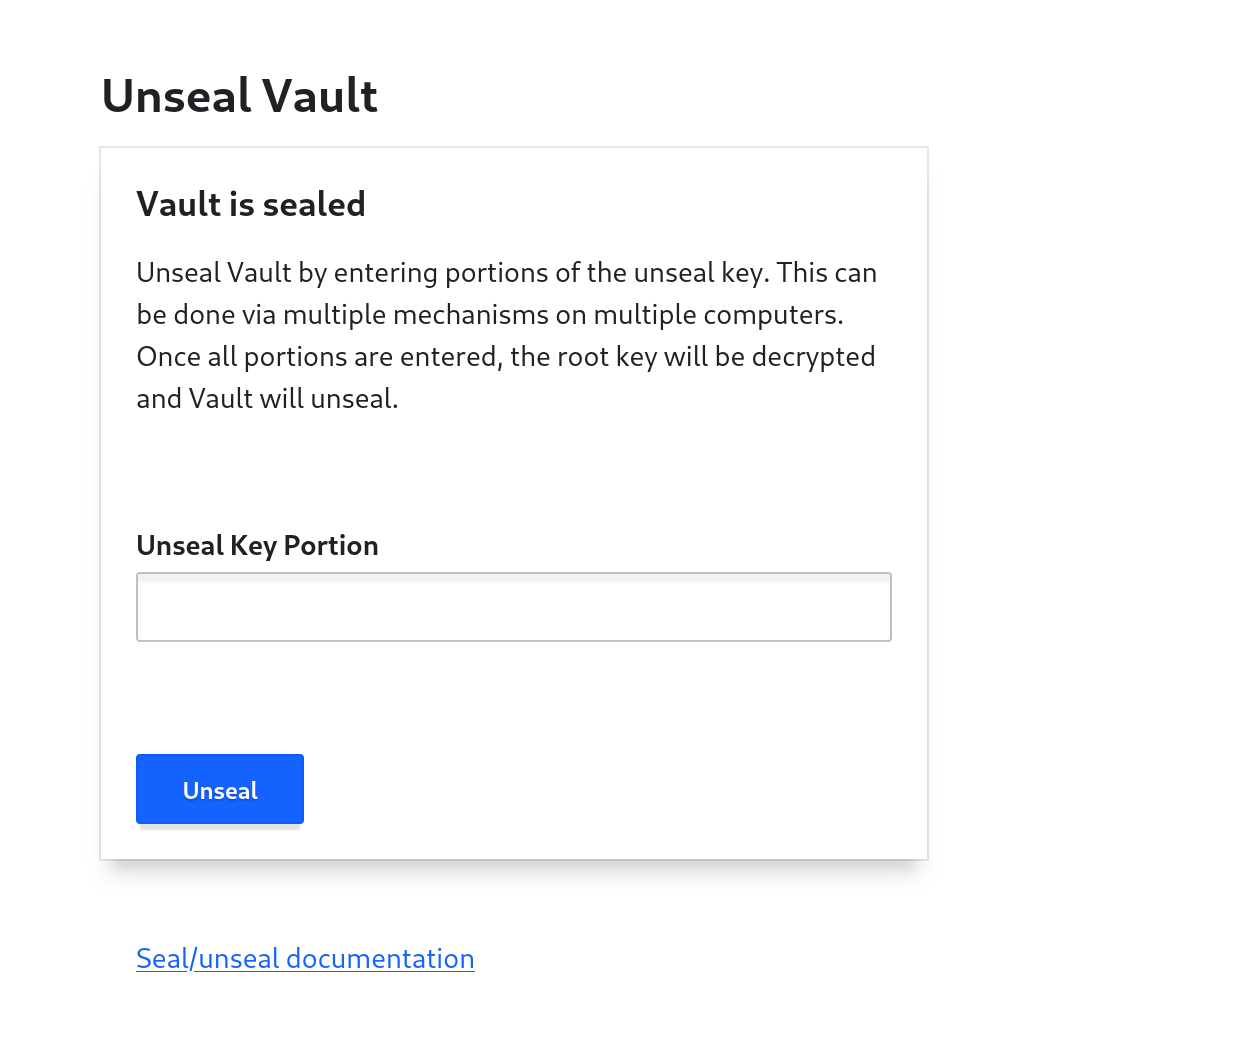
Task: Focus the Unseal Key Portion input field
Action: click(513, 607)
